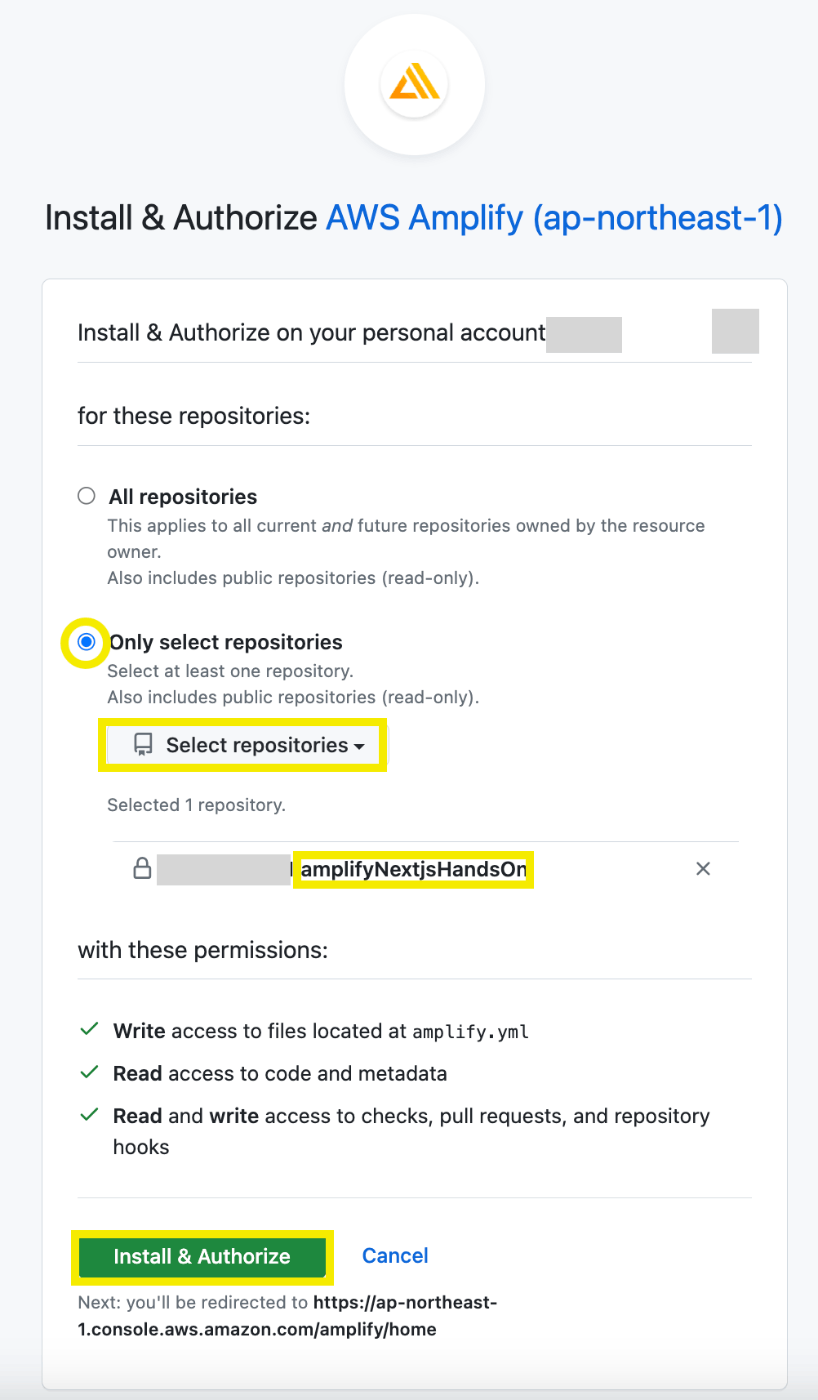Click the Cancel link

point(395,1256)
